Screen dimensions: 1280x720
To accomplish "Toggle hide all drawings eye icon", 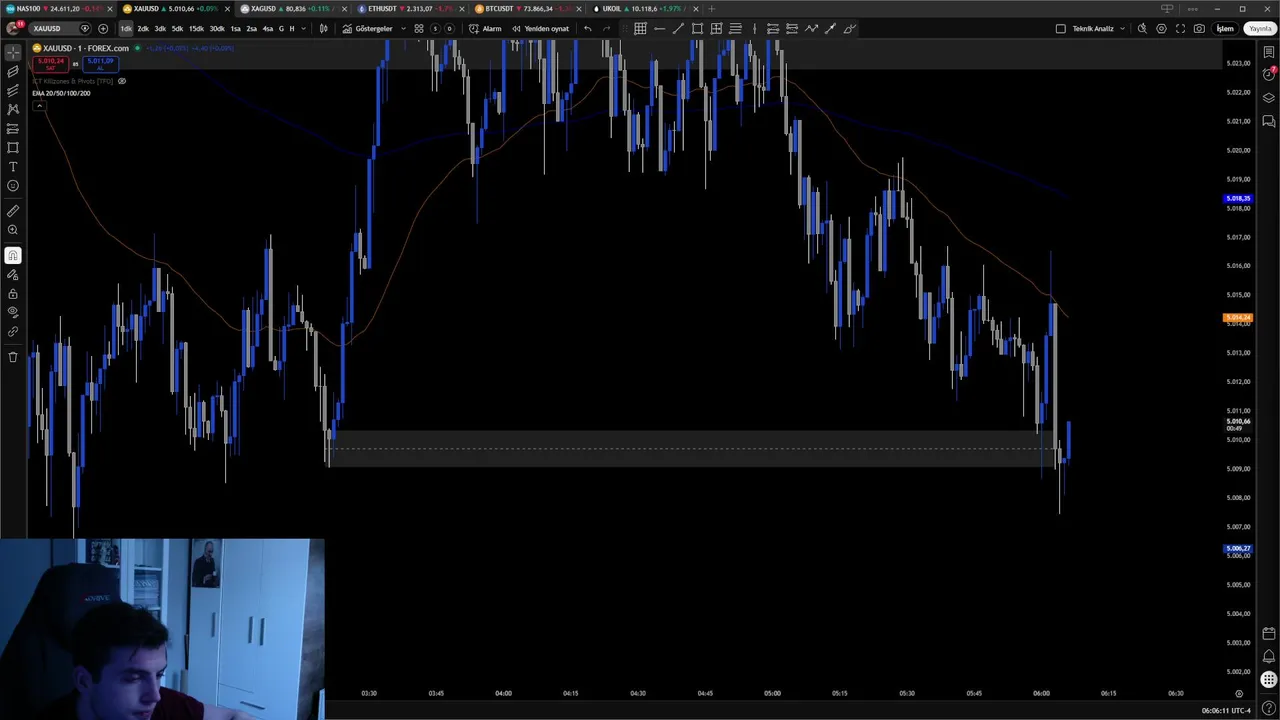I will [13, 312].
